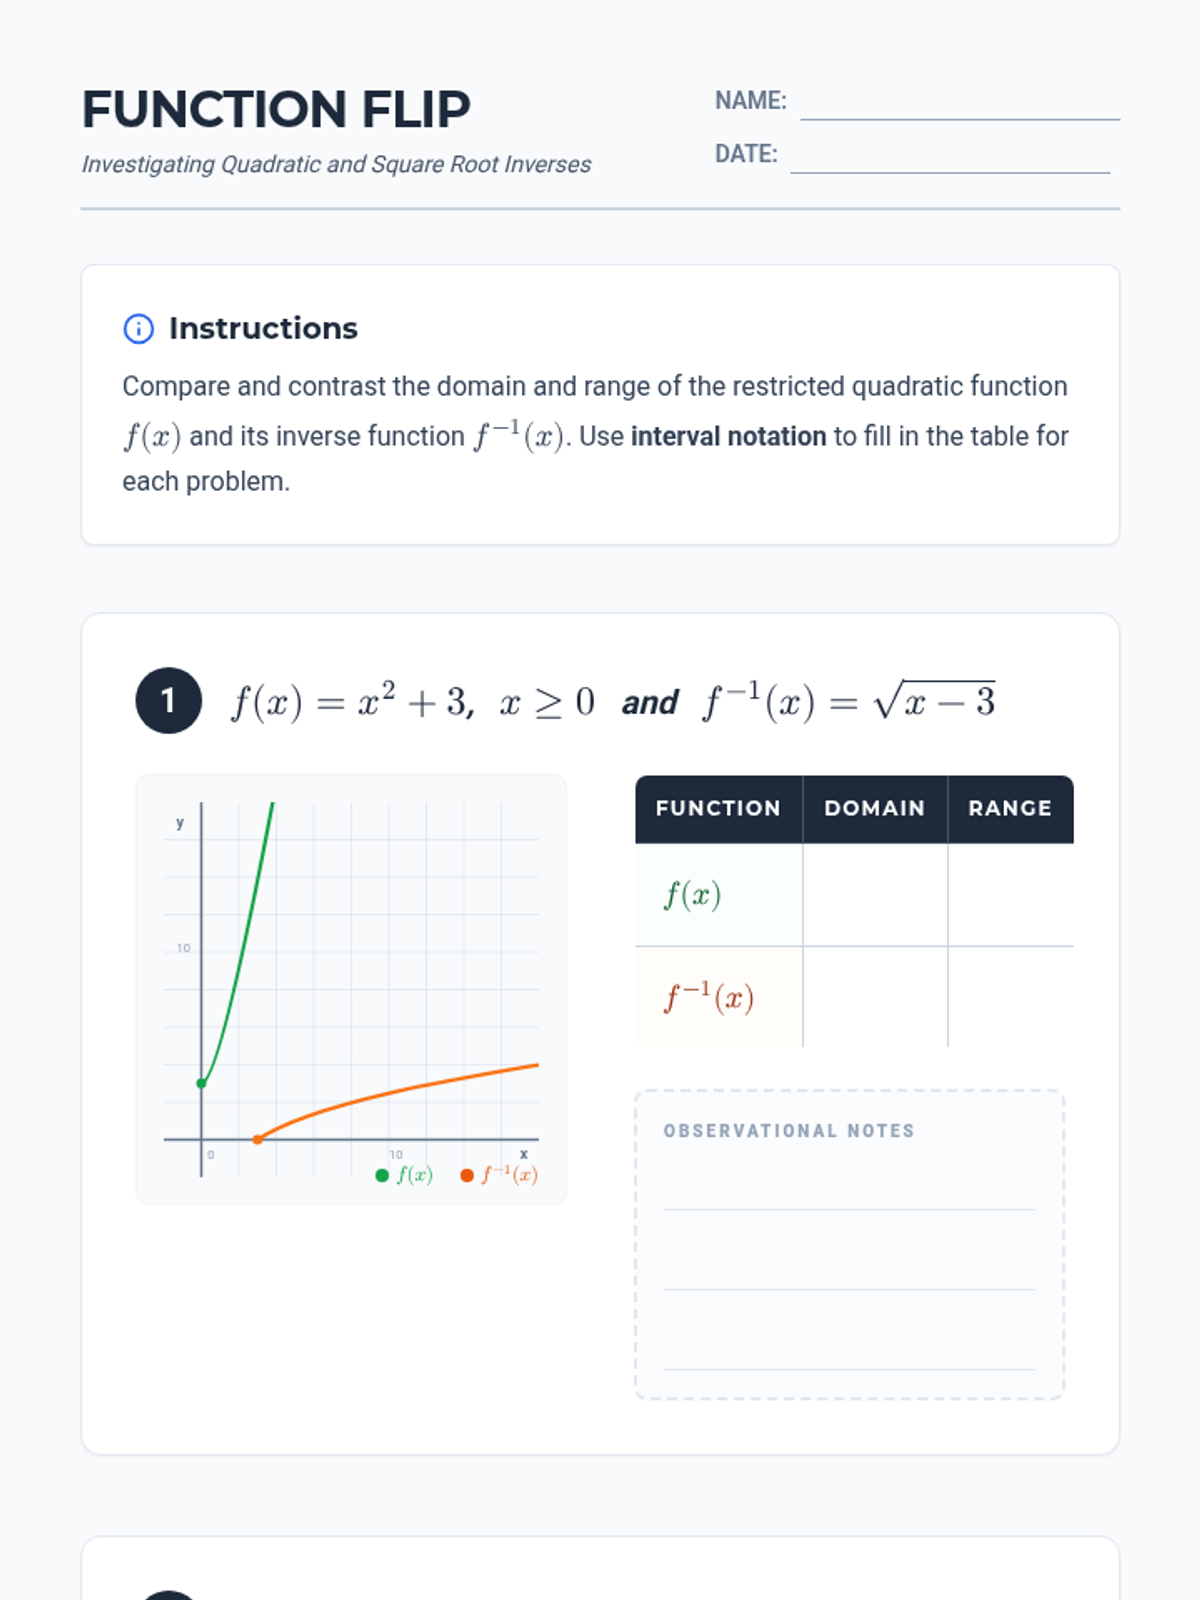Click the f(x) row label in table
1200x1600 pixels.
pyautogui.click(x=692, y=895)
